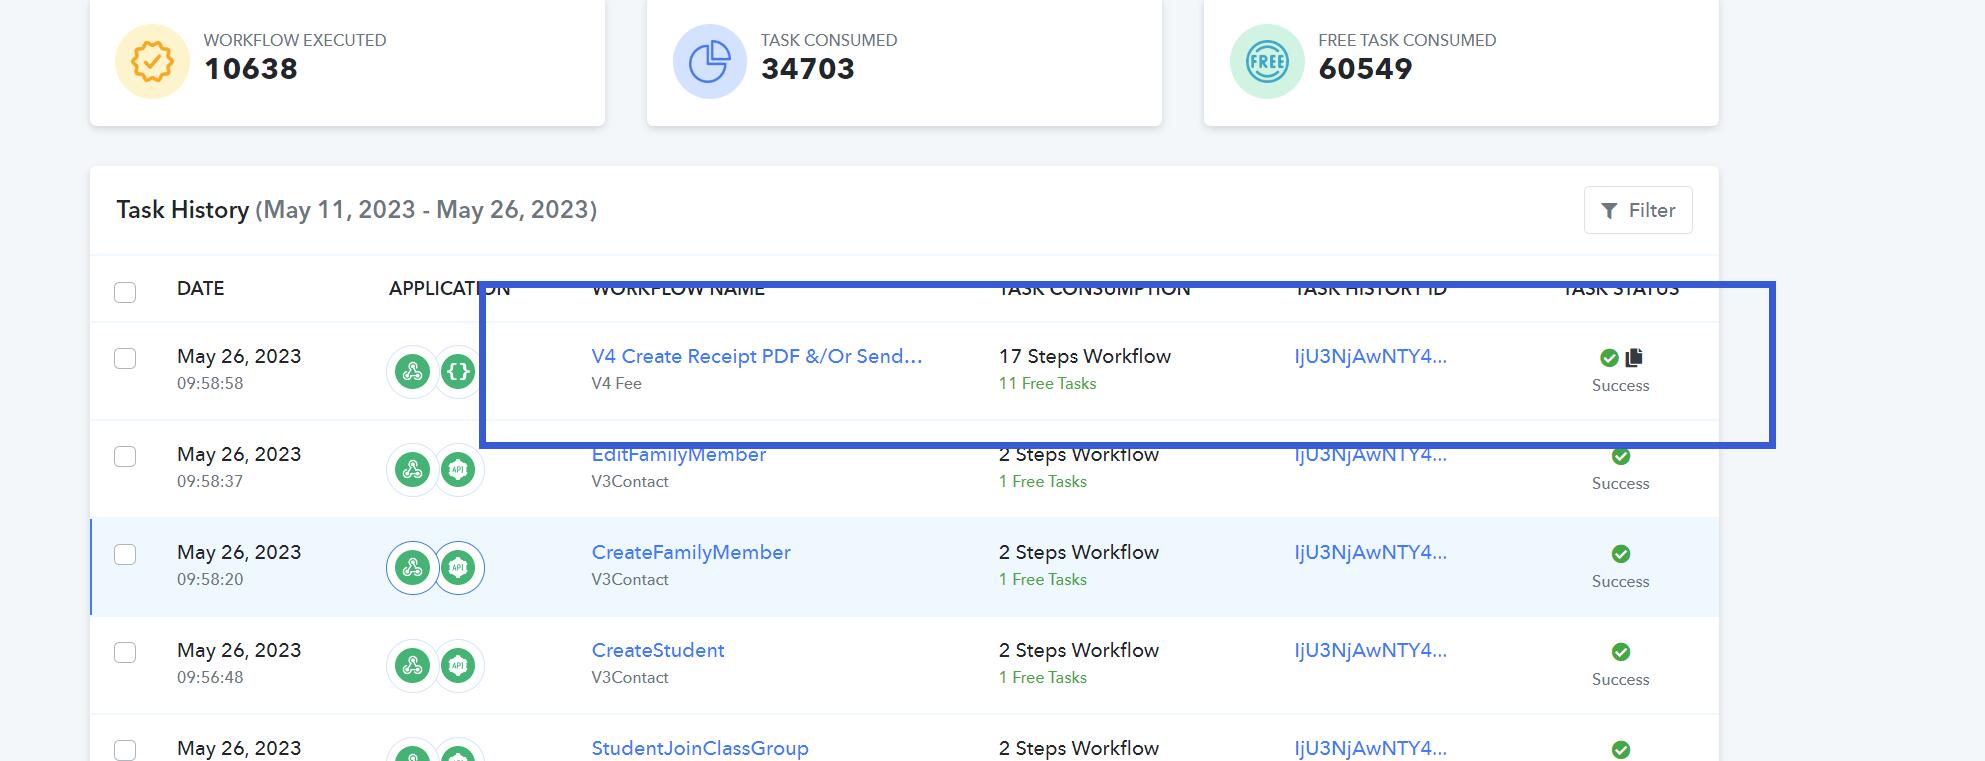Click the code braces app icon in V4 Create Receipt row

point(458,372)
